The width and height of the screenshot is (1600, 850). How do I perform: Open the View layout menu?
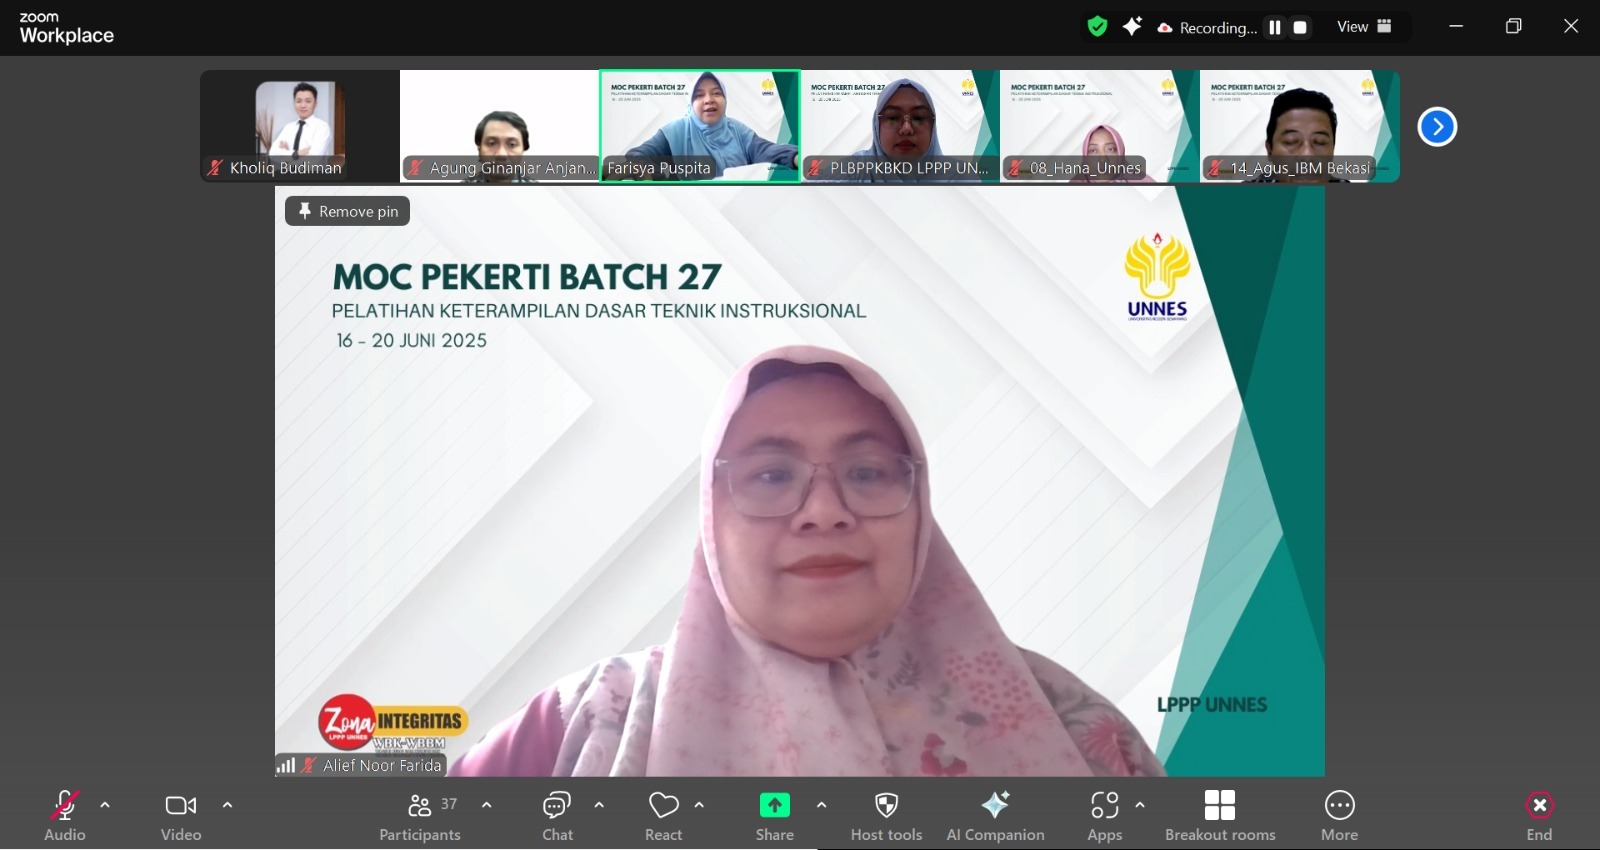(x=1364, y=27)
